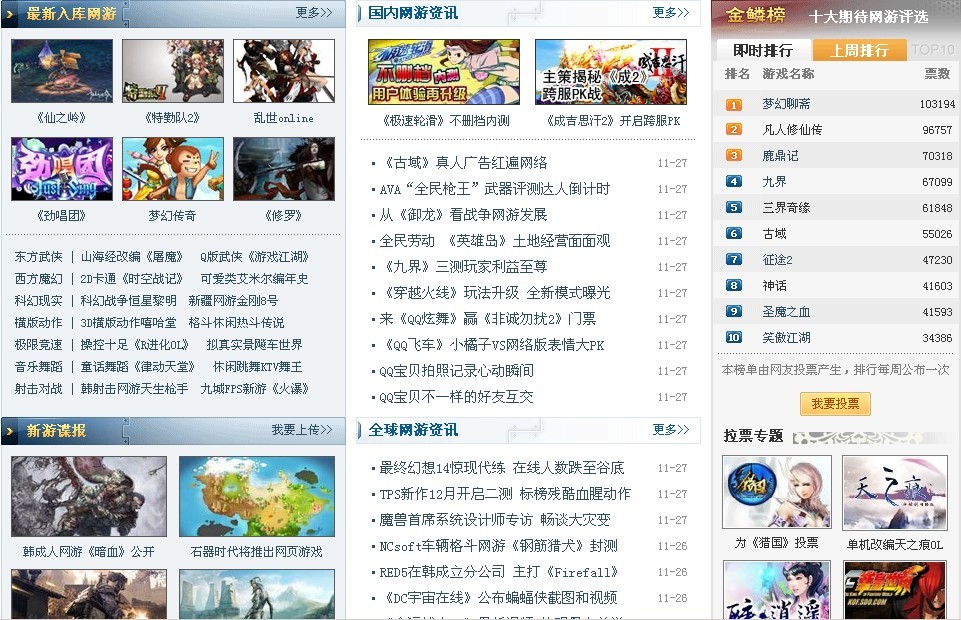
Task: Open news 从《御龙》看战争网游发展
Action: [x=463, y=215]
